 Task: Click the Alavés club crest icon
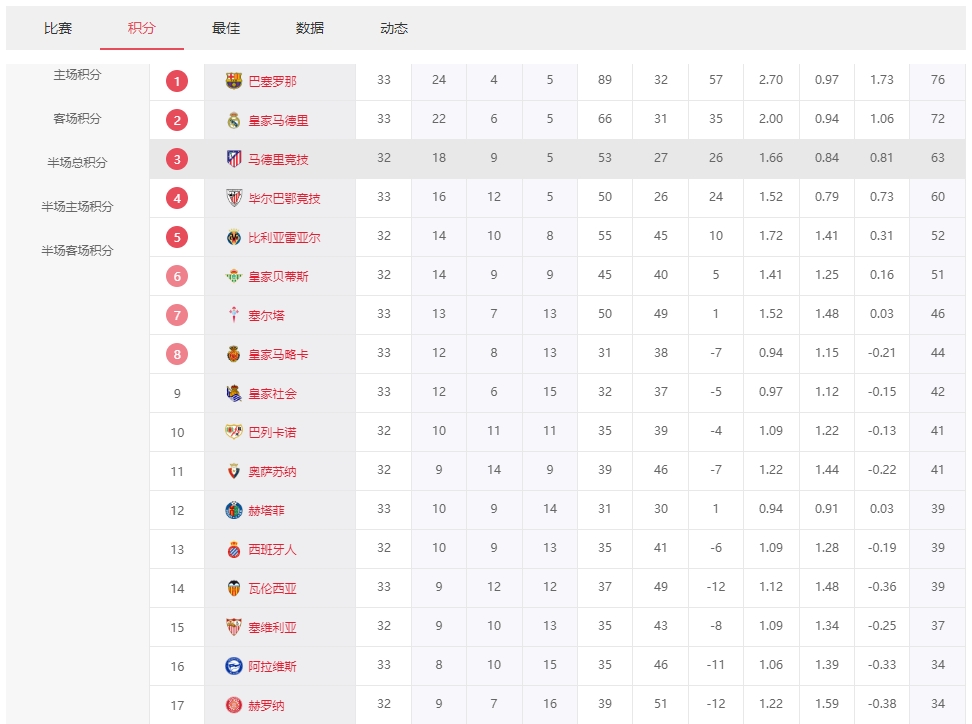(234, 666)
